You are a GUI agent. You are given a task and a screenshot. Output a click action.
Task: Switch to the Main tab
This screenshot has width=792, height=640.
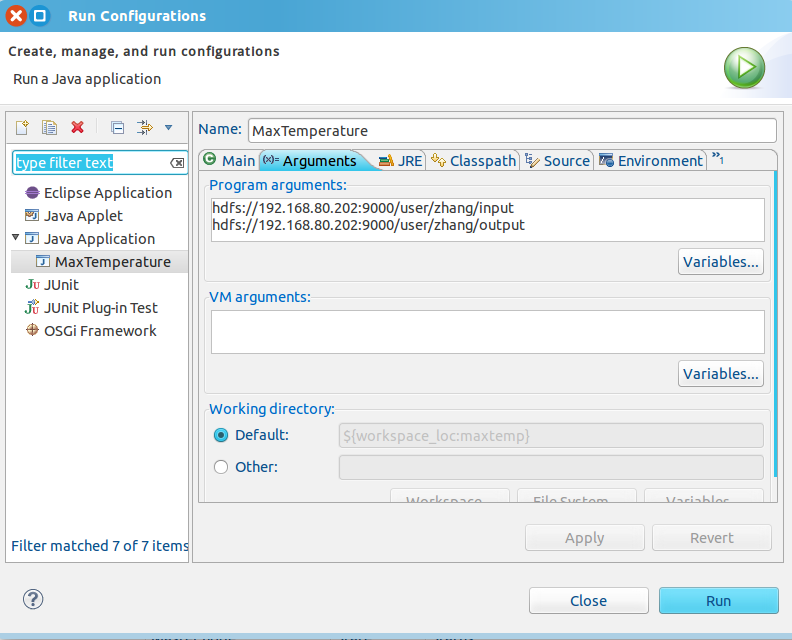coord(229,161)
